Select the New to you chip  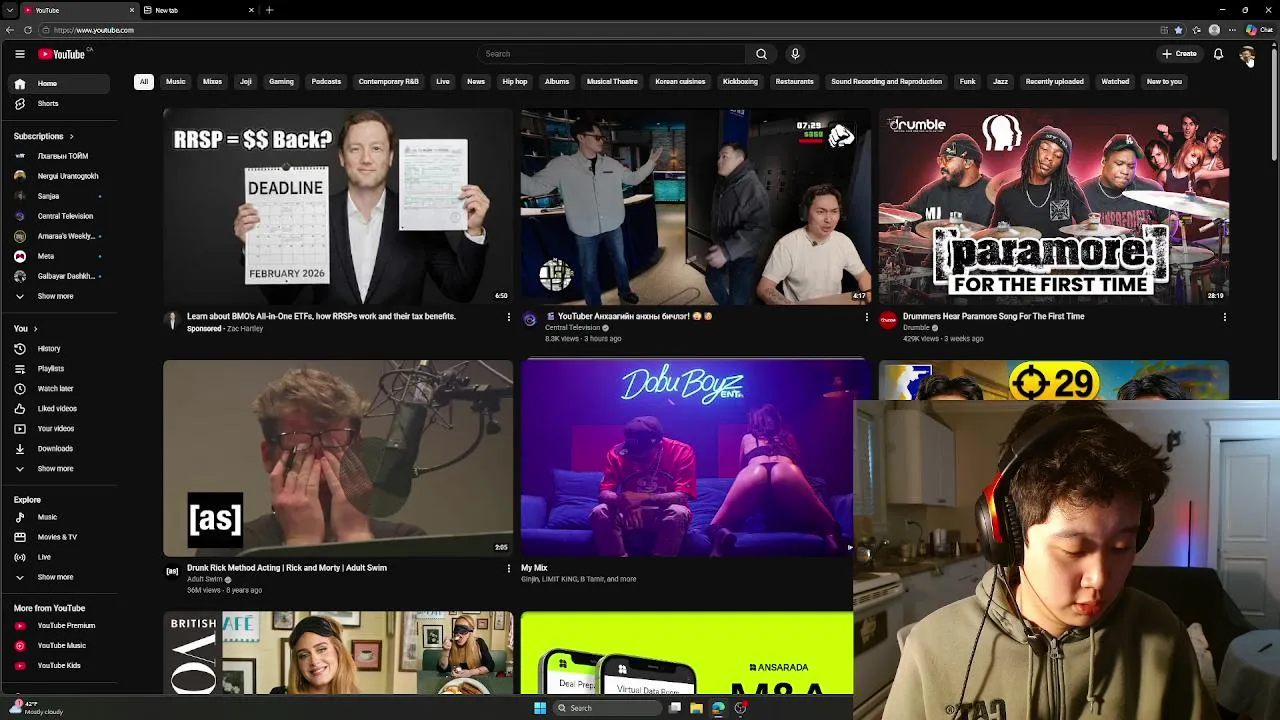click(x=1164, y=82)
